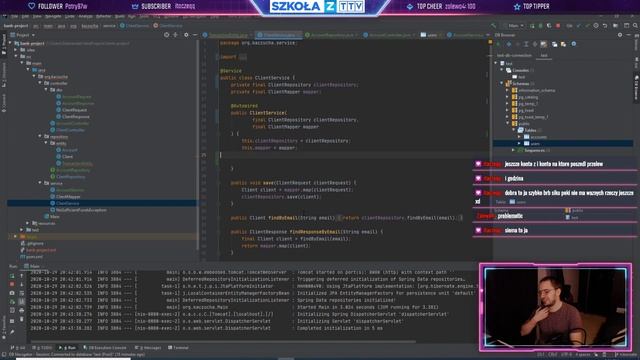Image resolution: width=640 pixels, height=360 pixels.
Task: Expand the resources folder in the Project tree
Action: point(28,223)
